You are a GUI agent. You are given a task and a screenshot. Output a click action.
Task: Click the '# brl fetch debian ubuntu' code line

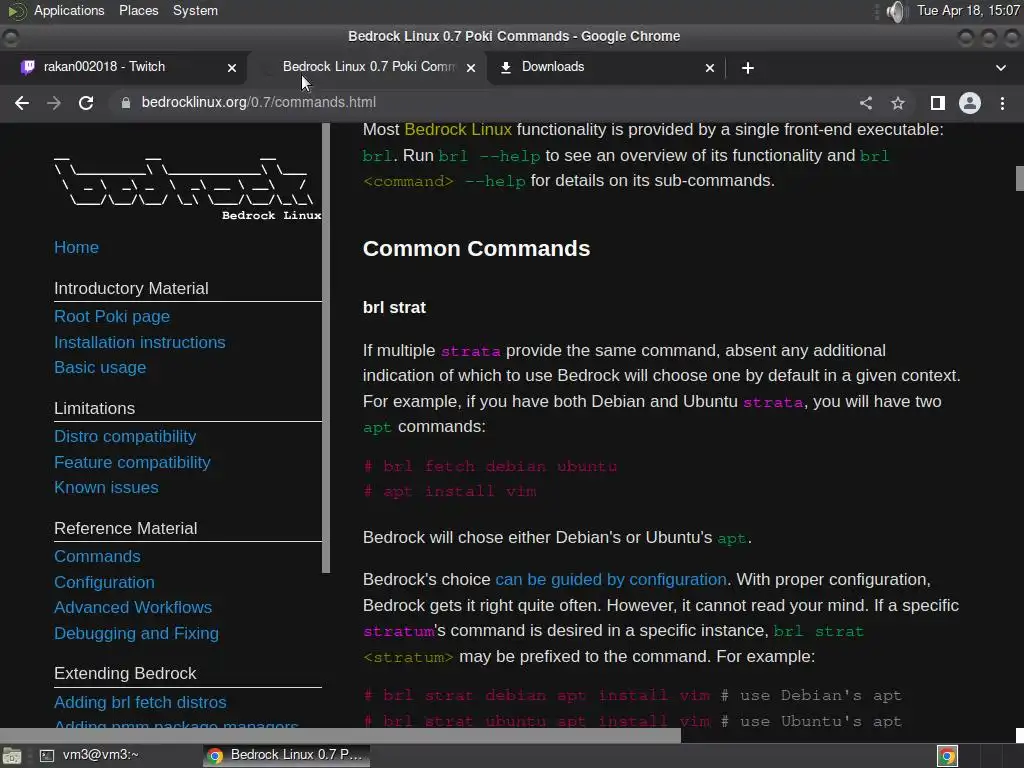point(490,466)
